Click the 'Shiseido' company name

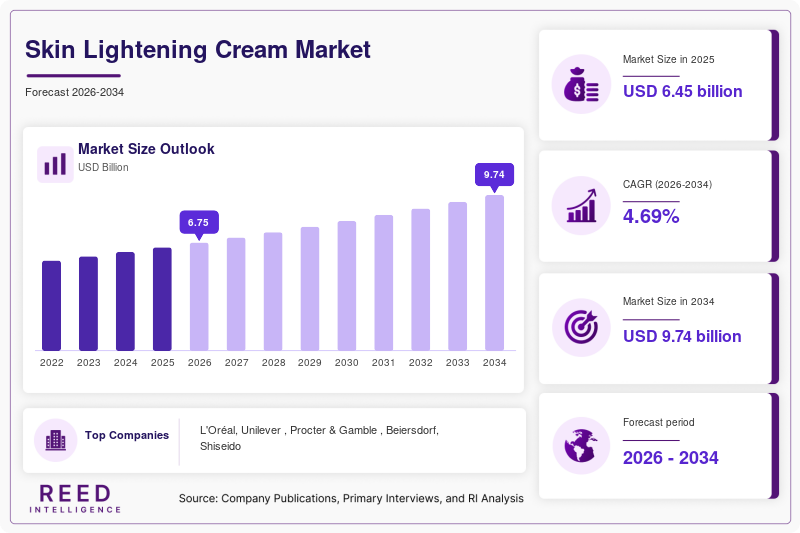click(220, 446)
